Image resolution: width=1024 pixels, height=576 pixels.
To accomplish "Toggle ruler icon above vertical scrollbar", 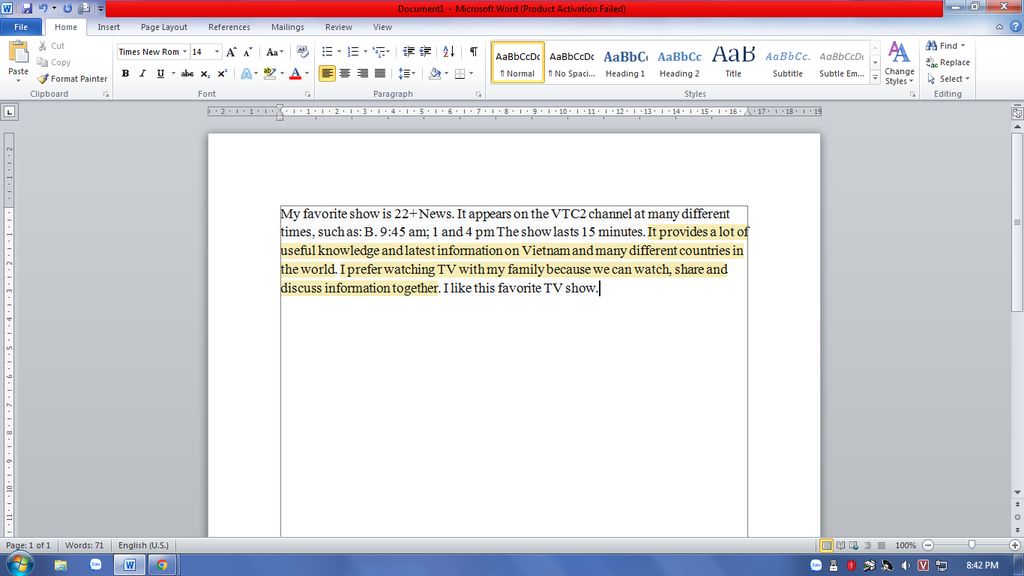I will (x=1017, y=113).
